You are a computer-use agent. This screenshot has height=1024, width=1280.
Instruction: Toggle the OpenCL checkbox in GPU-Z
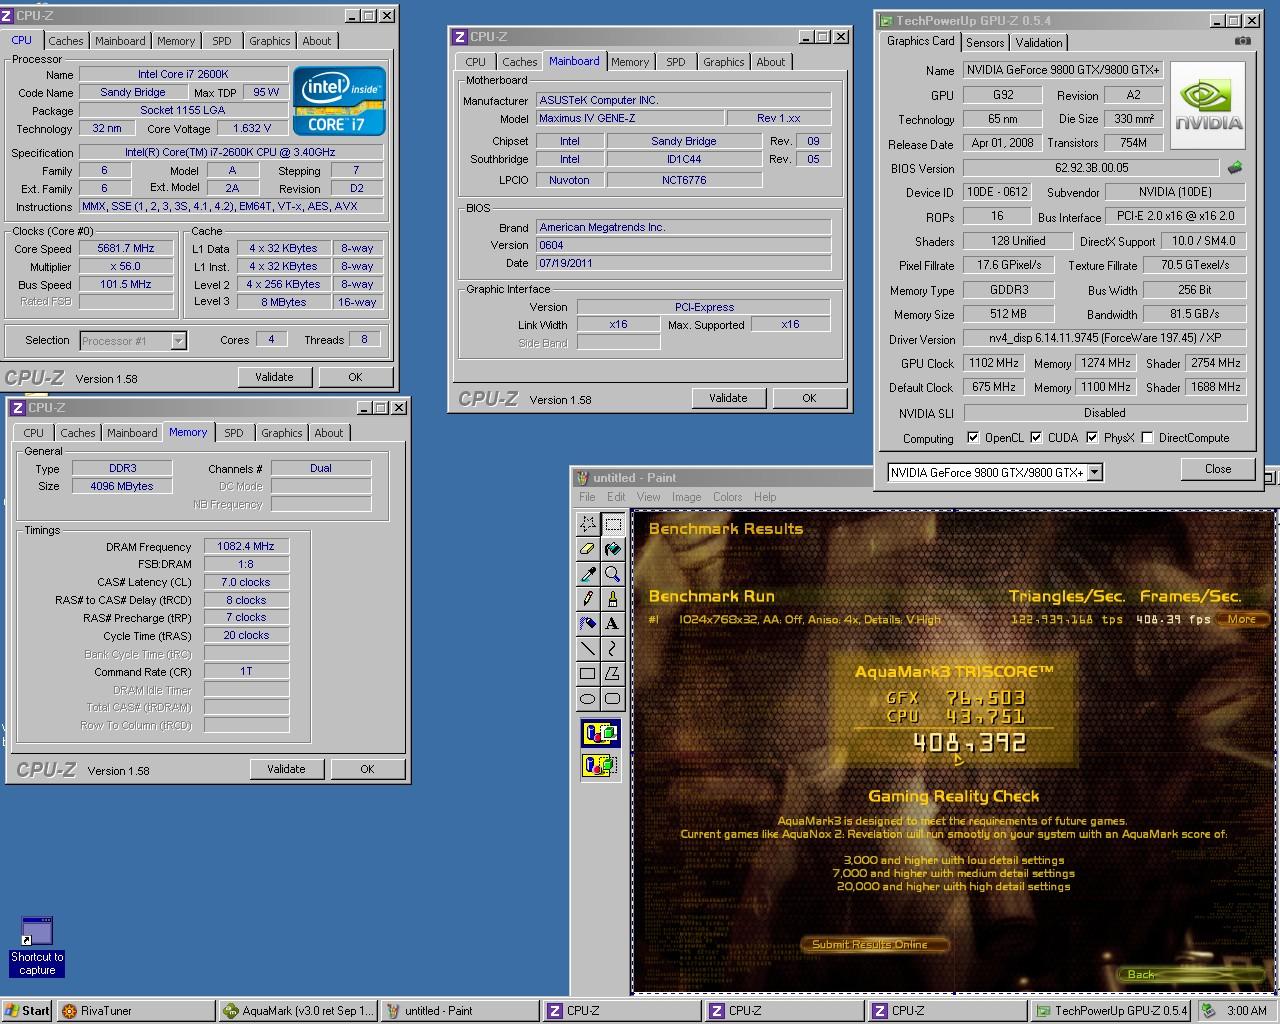(x=973, y=438)
